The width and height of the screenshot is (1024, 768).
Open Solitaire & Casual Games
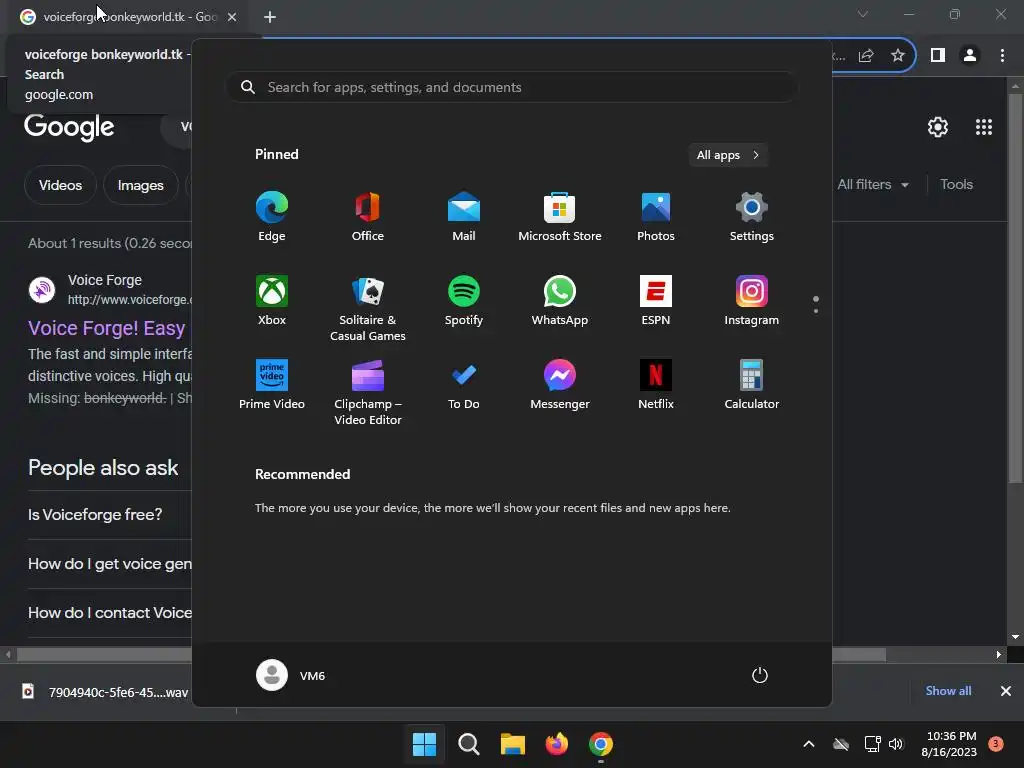[368, 308]
